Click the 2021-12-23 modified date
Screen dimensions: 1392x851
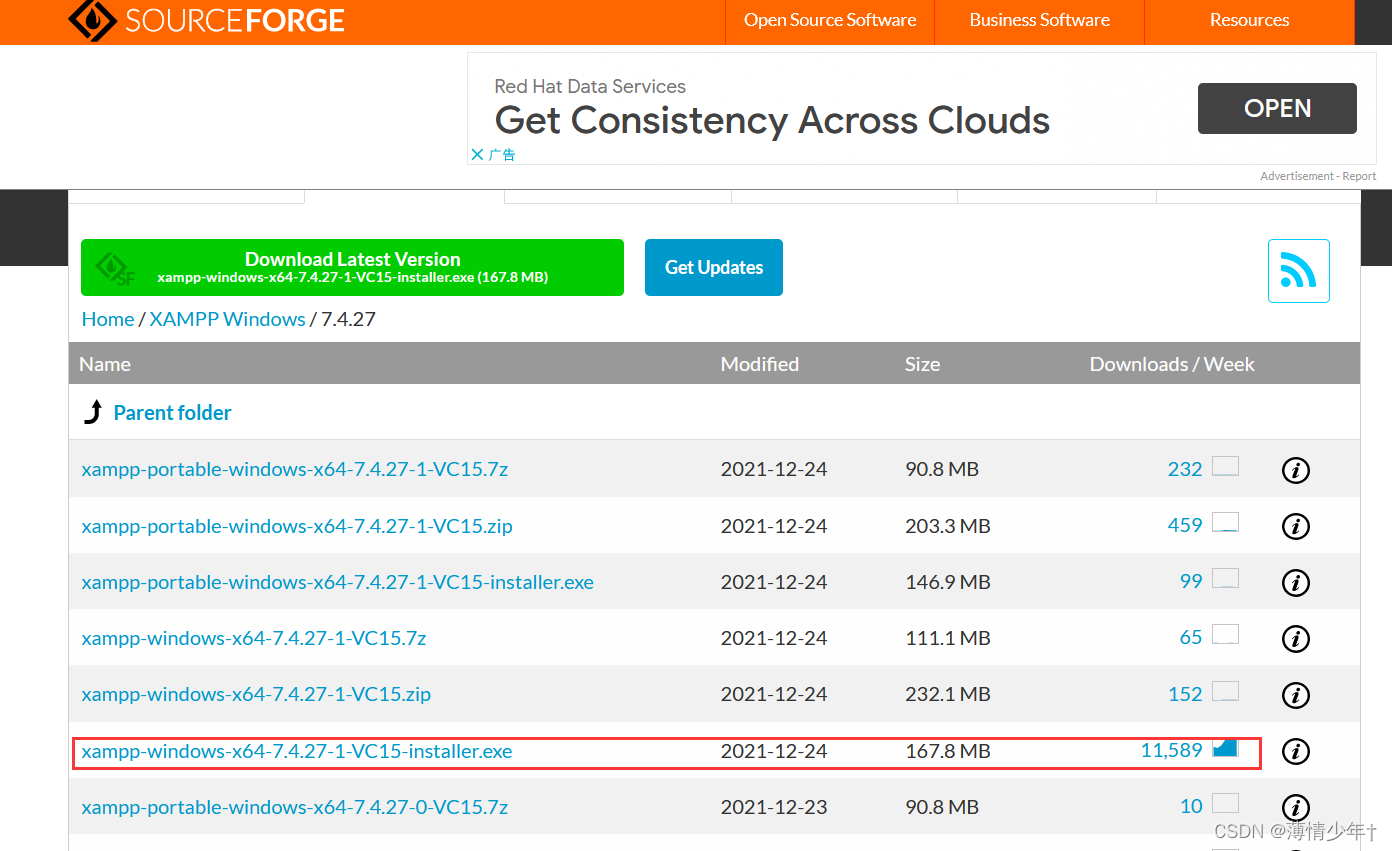pos(774,807)
